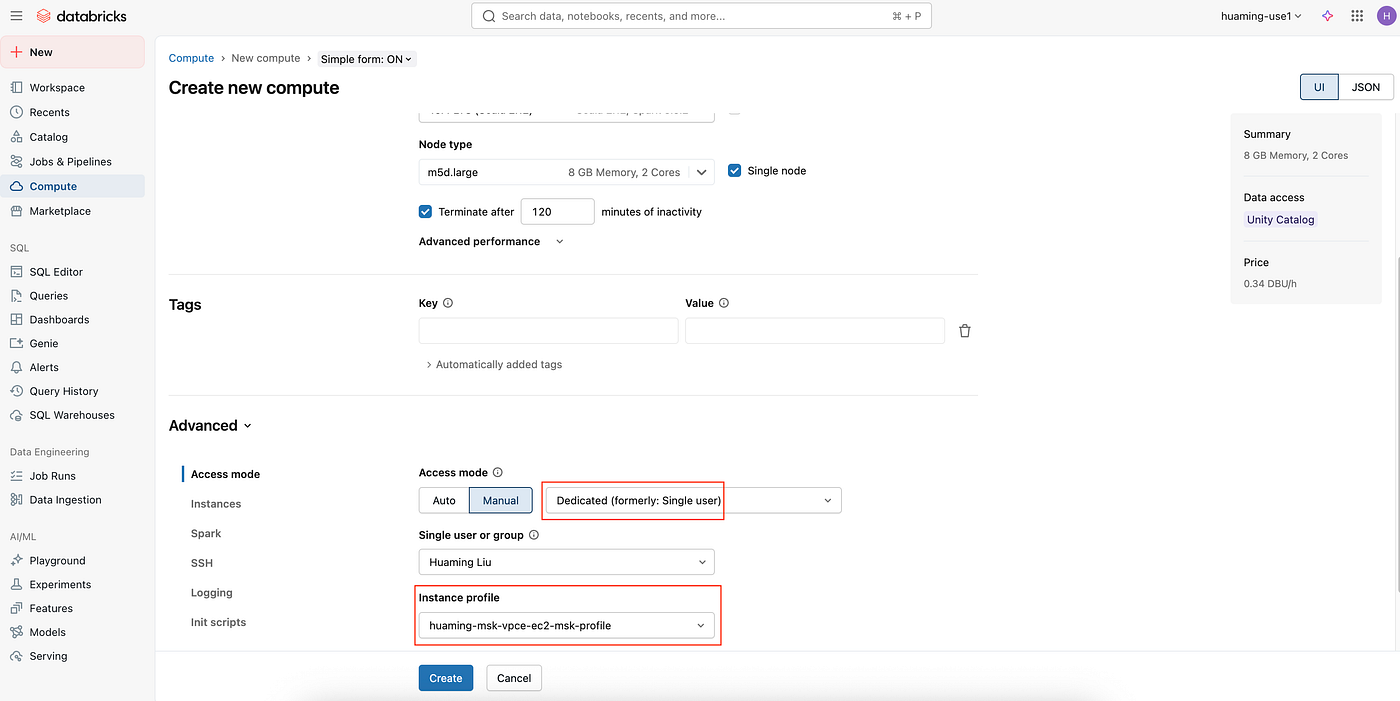Click info icon next to Value

coord(724,303)
